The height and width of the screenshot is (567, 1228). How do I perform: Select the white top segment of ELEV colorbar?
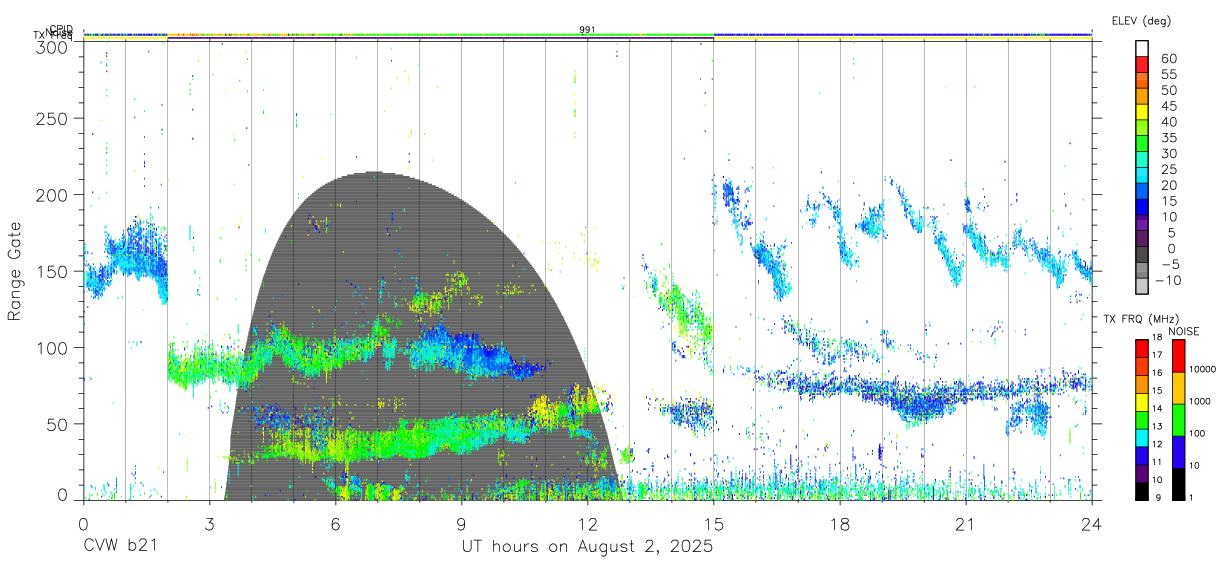[1142, 49]
